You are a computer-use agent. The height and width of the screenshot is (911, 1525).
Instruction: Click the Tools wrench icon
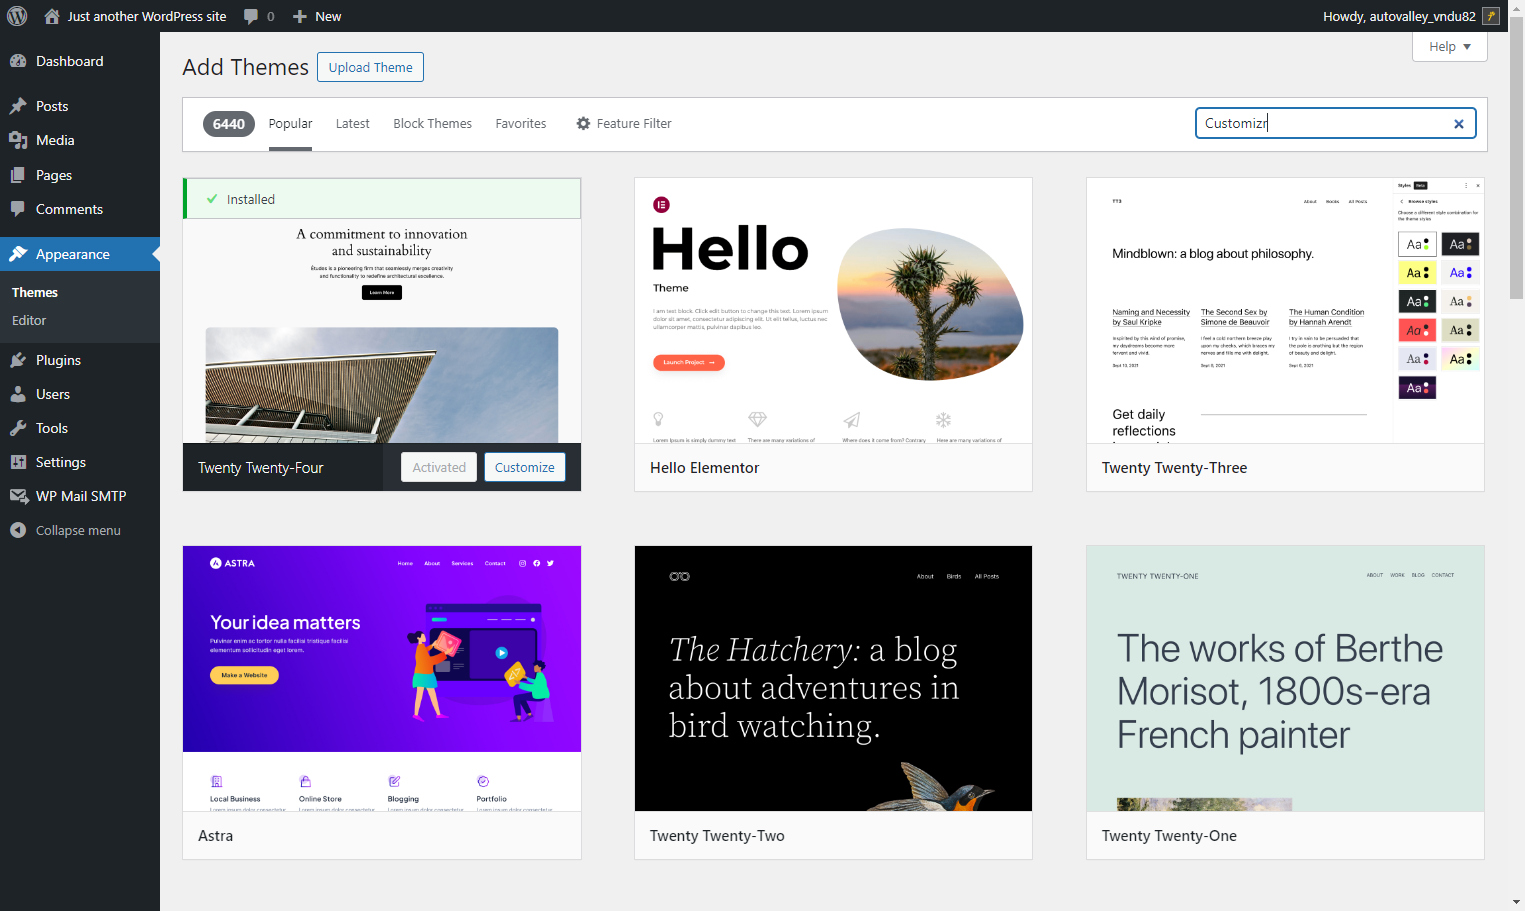tap(18, 428)
